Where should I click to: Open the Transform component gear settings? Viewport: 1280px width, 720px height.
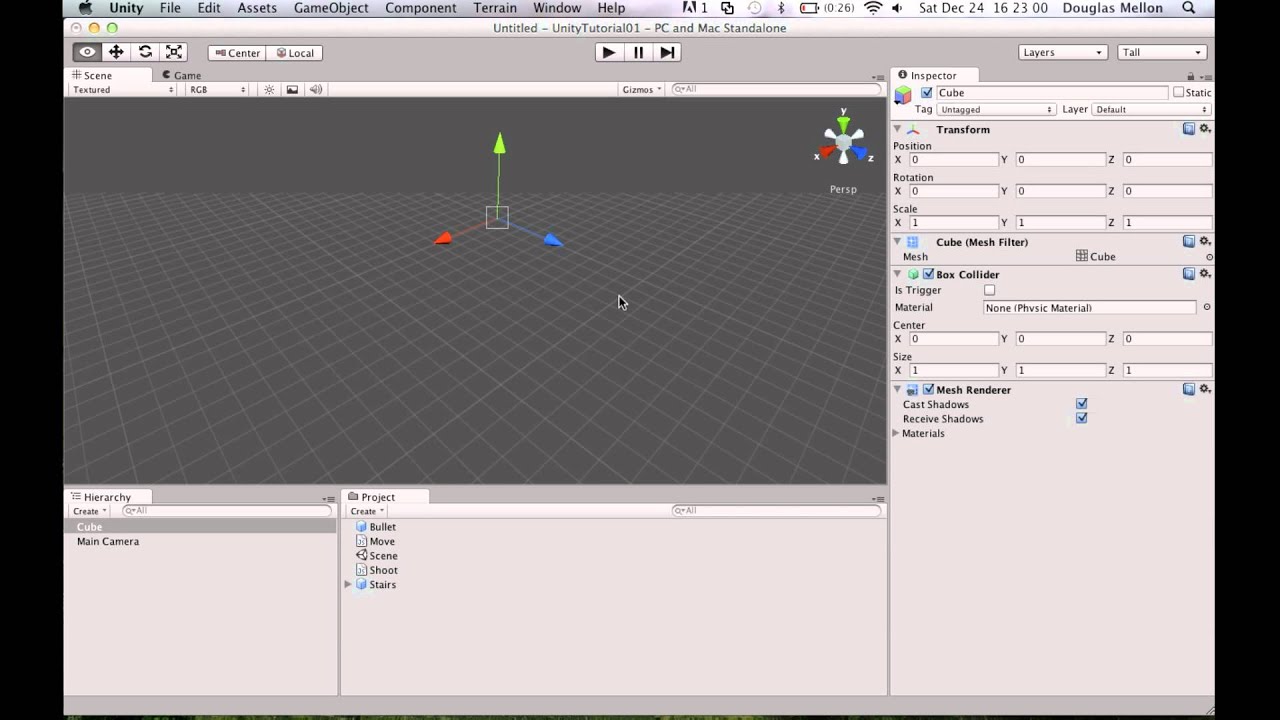1205,129
